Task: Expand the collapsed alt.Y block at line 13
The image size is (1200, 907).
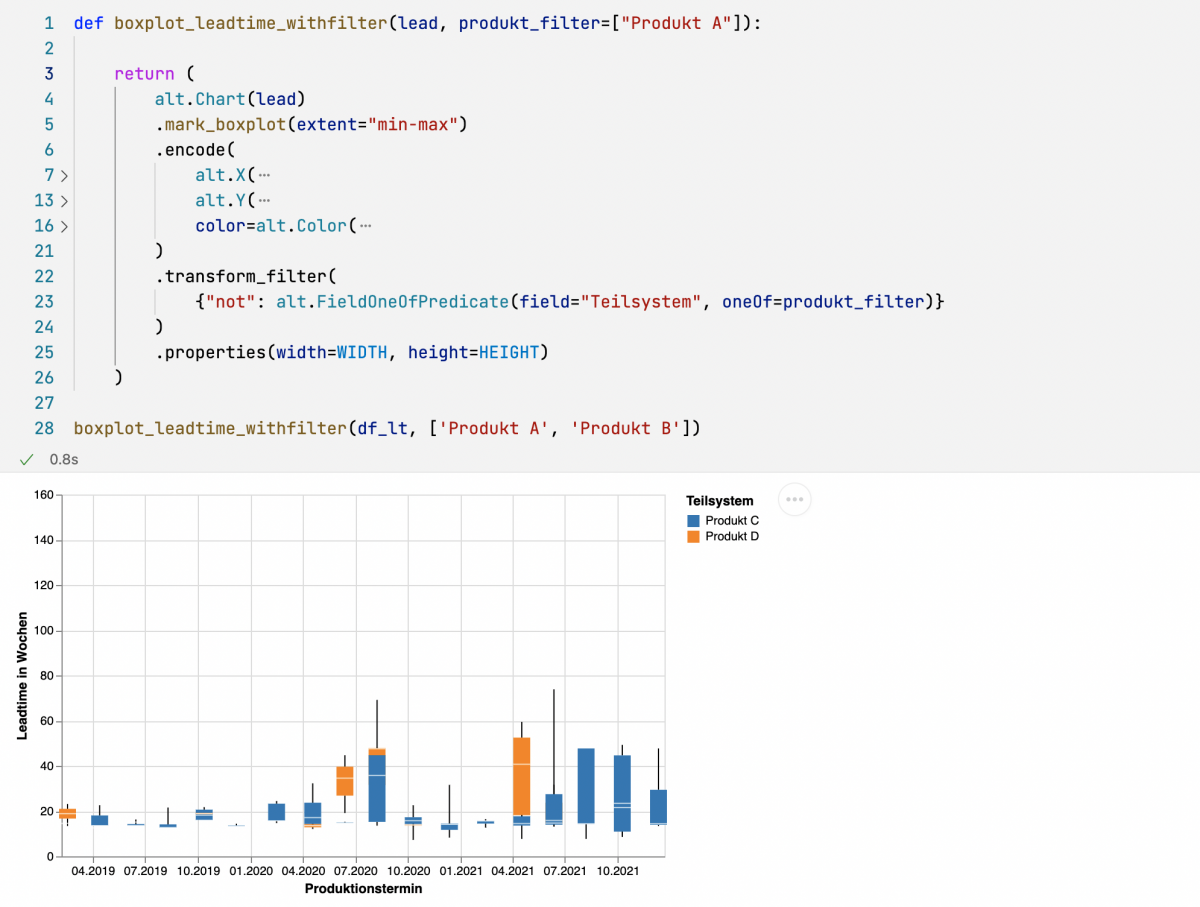Action: [62, 200]
